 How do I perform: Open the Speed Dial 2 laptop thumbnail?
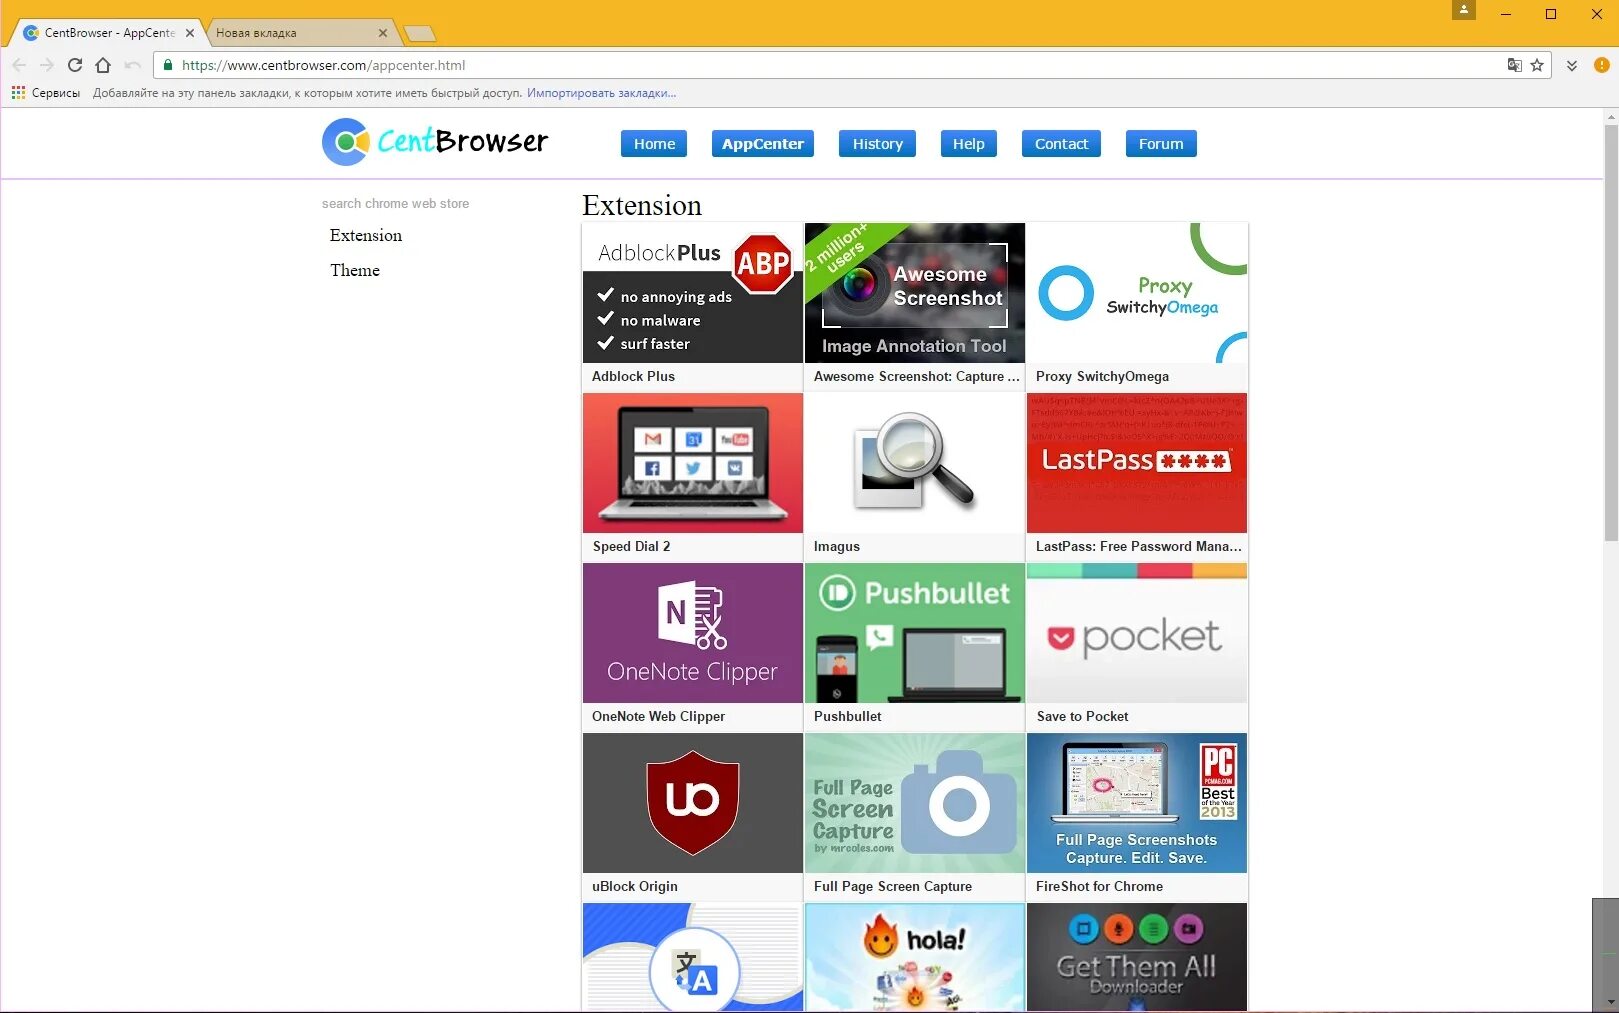click(693, 463)
